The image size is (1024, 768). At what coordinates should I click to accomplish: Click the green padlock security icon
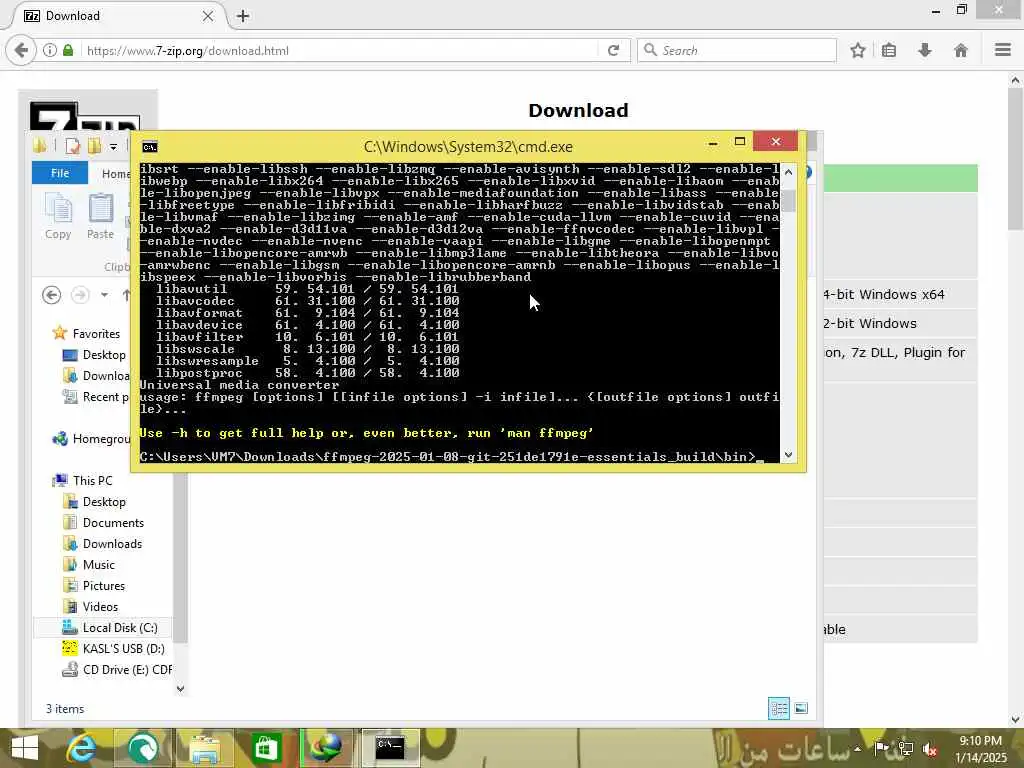click(x=68, y=50)
